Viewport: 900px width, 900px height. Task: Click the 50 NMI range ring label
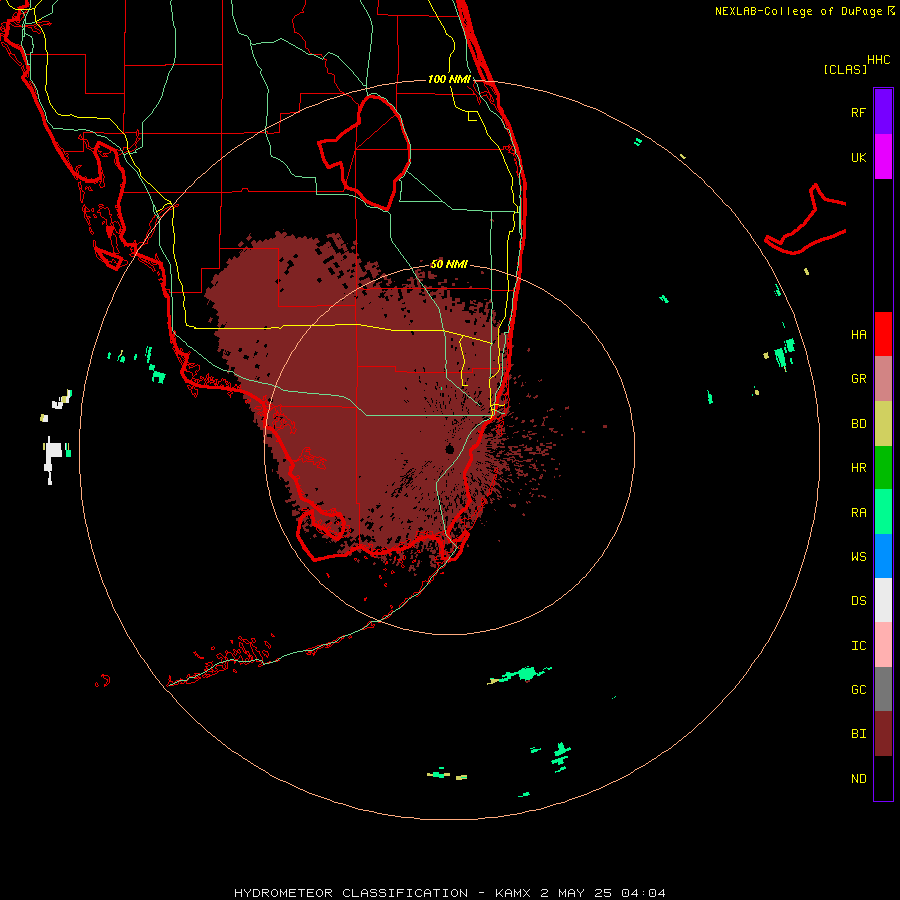pos(449,264)
